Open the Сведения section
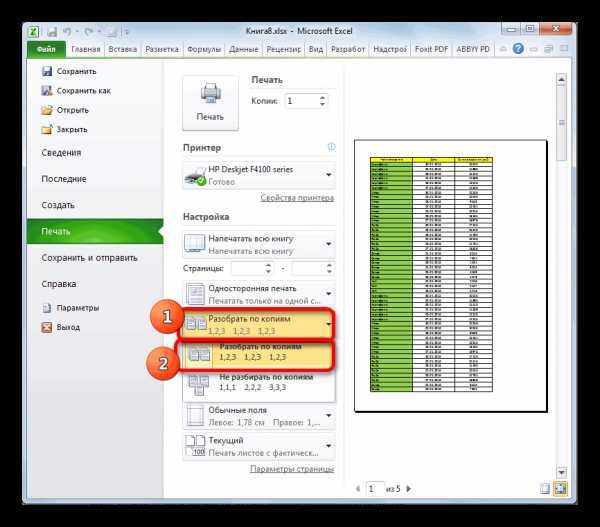The width and height of the screenshot is (600, 527). pos(61,153)
